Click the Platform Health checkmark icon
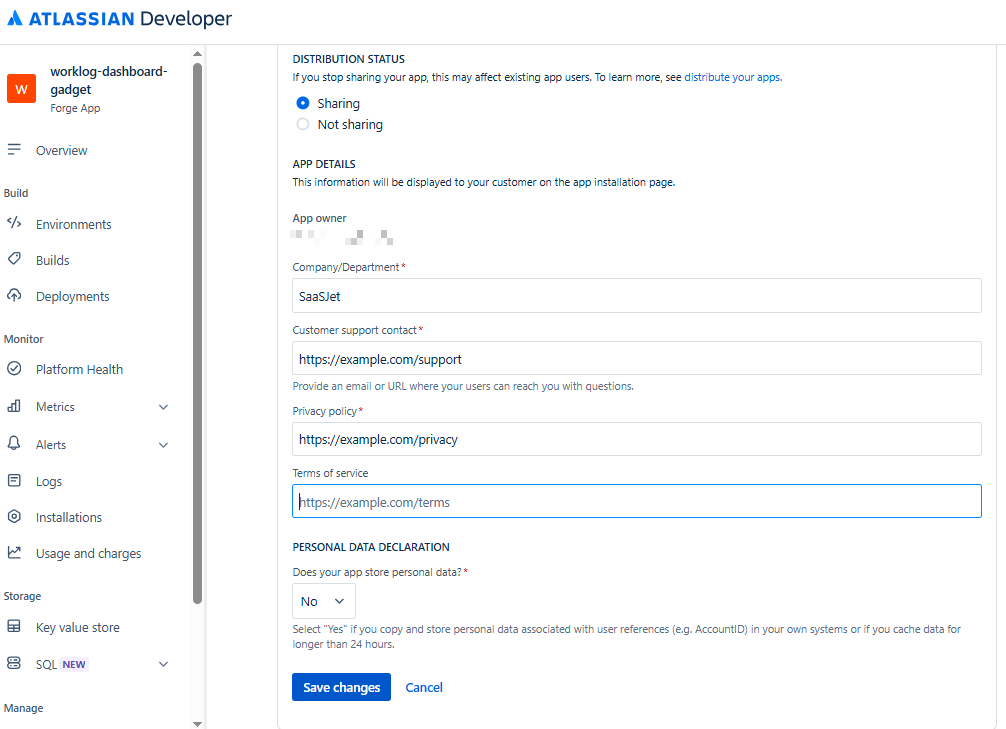The height and width of the screenshot is (729, 1006). (x=14, y=369)
